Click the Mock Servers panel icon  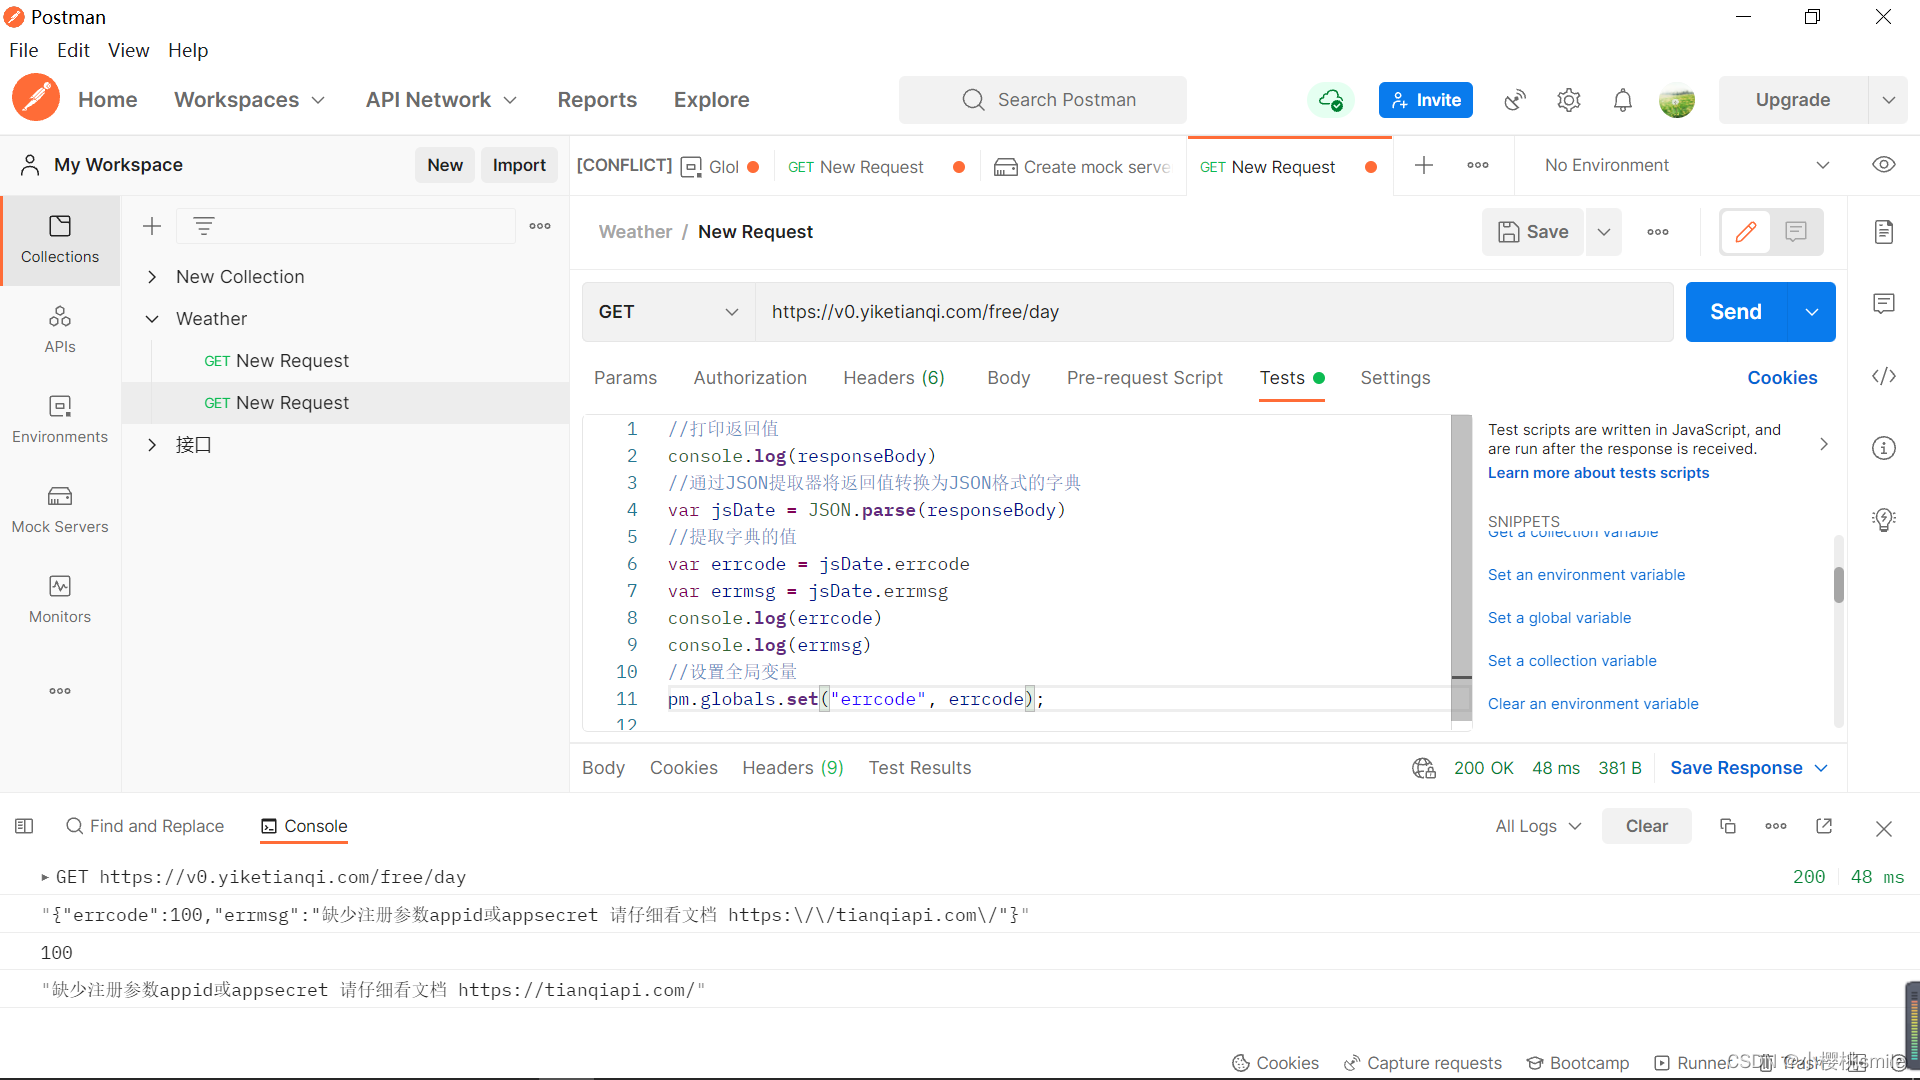coord(59,508)
